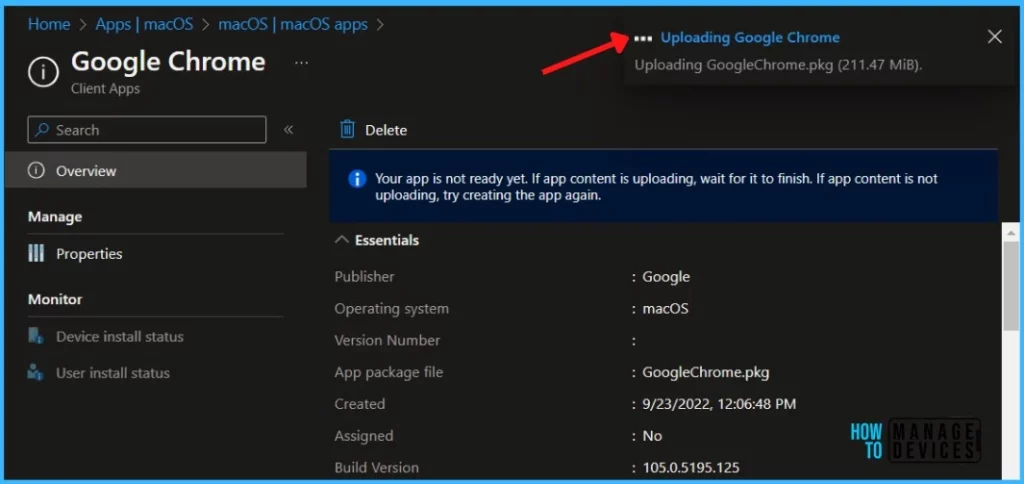Collapse the Essentials section chevron

(342, 240)
